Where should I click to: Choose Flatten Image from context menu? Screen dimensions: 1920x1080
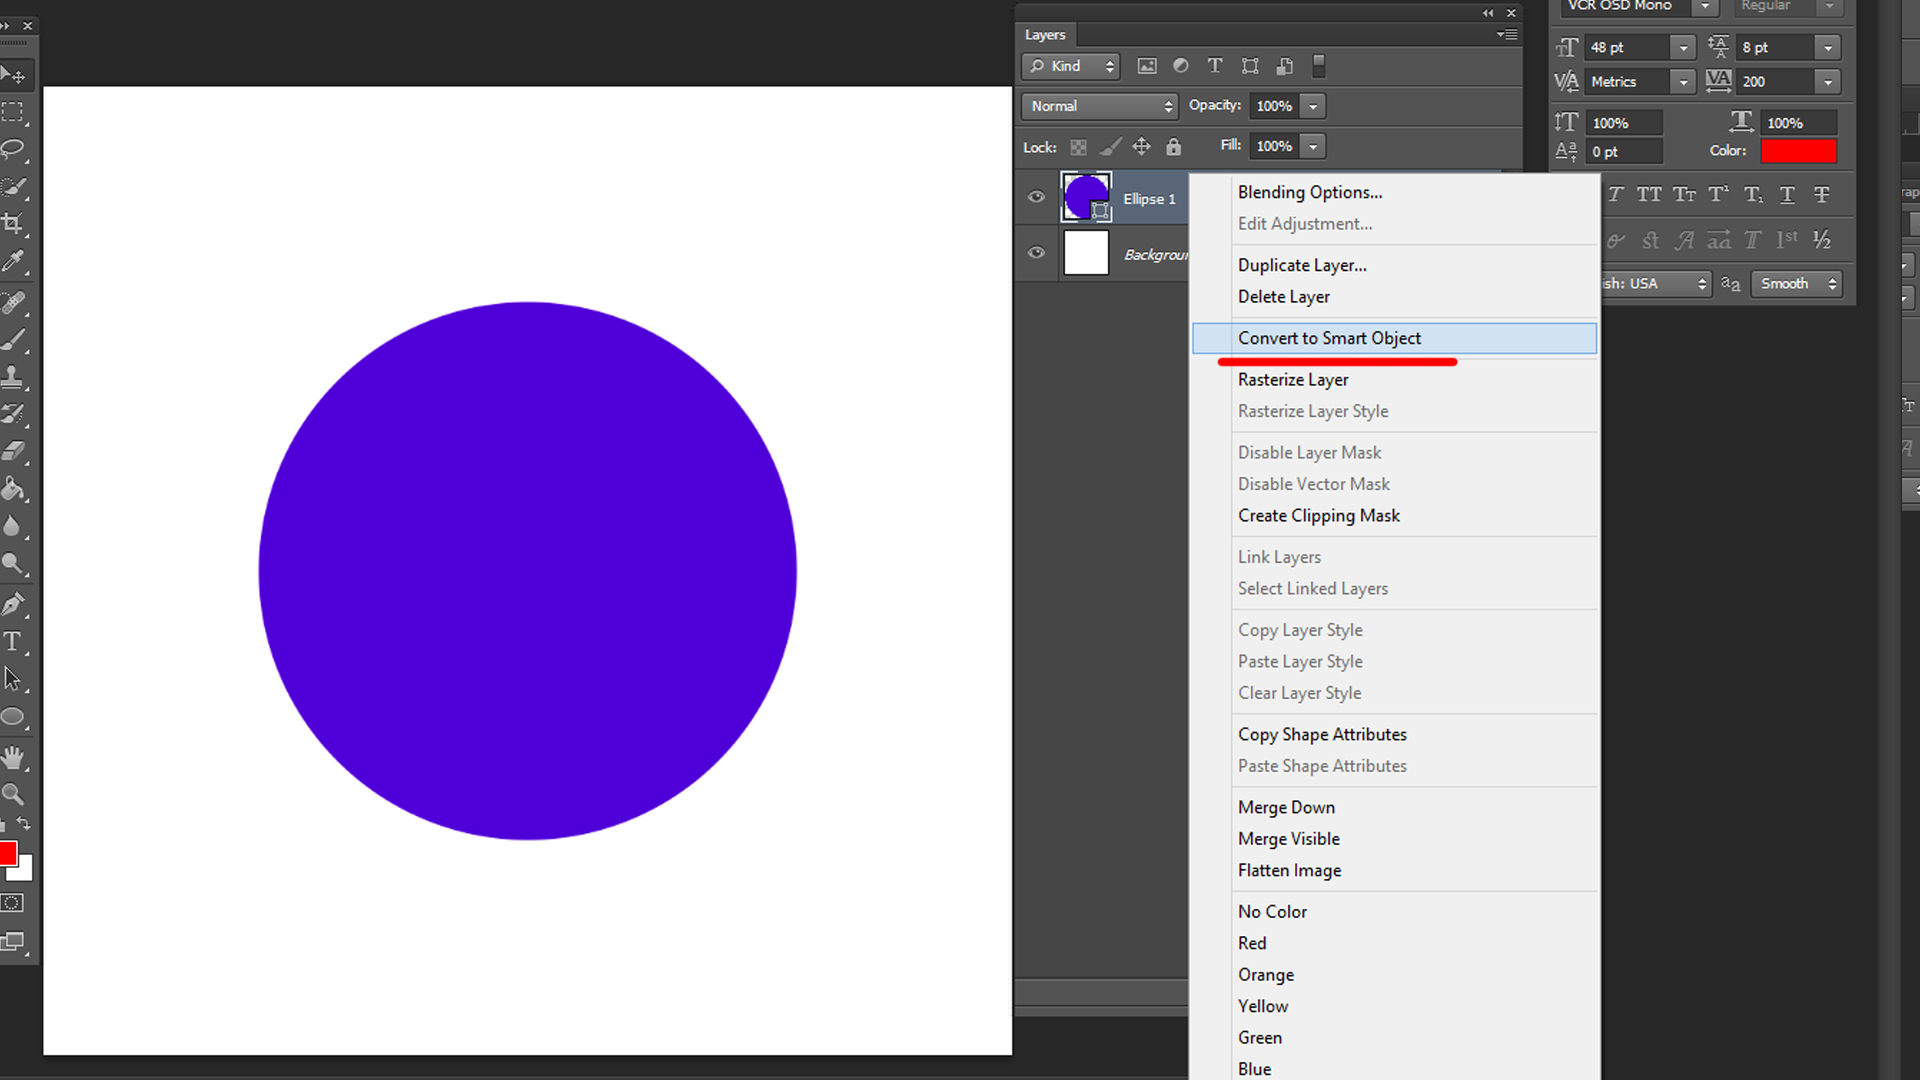(1289, 870)
